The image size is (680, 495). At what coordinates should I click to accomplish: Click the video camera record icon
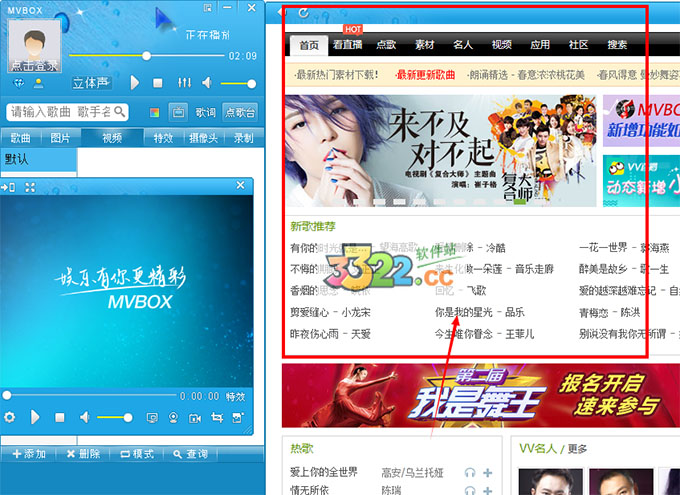click(195, 418)
